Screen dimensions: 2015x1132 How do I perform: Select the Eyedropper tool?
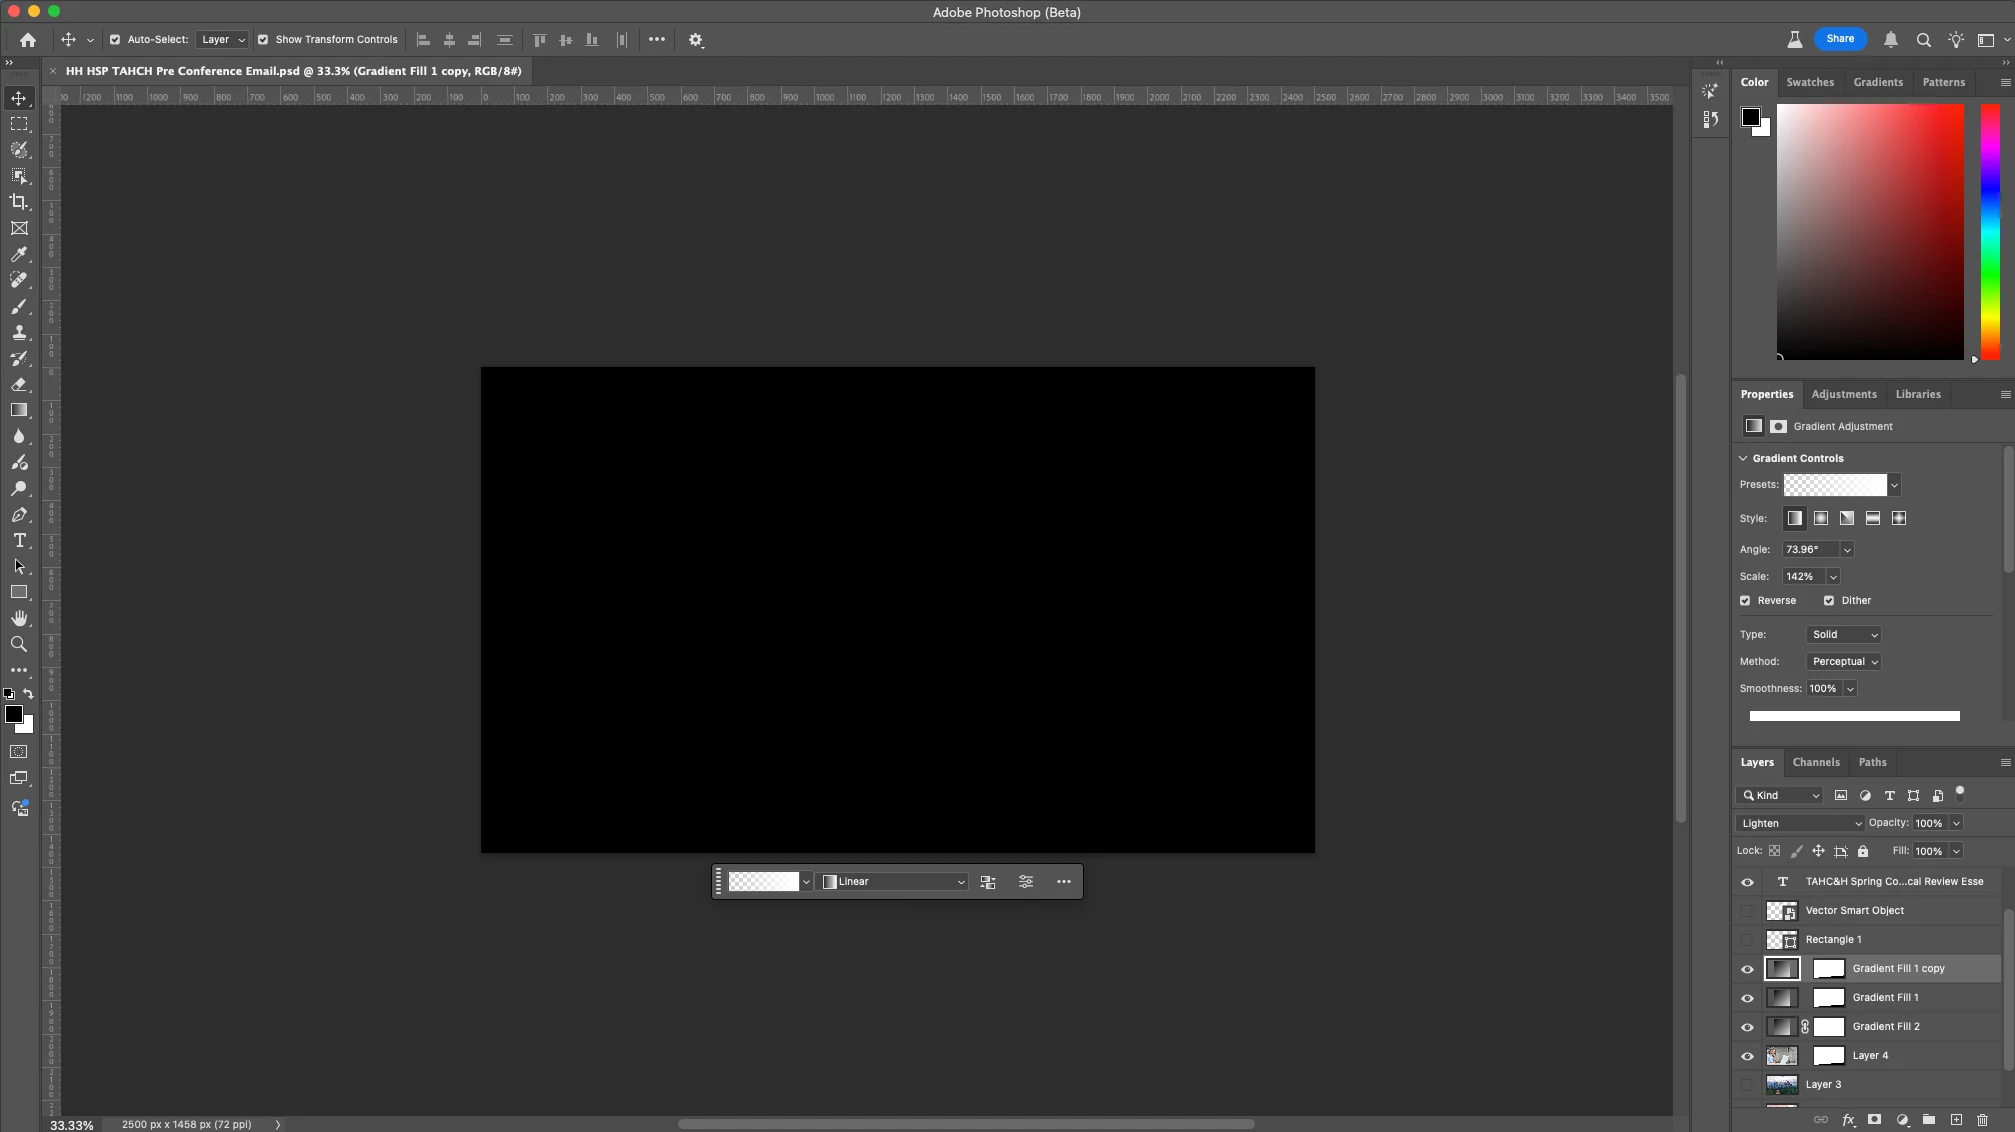(19, 254)
